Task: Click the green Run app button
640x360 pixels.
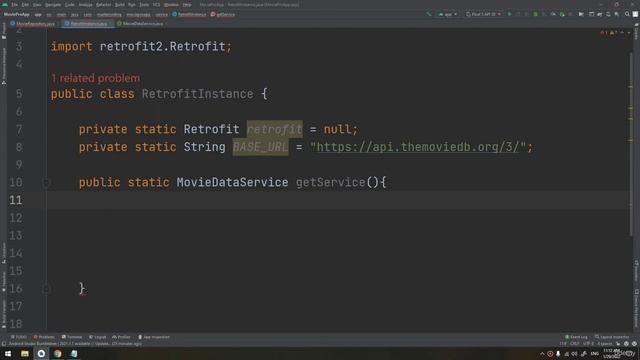Action: 509,14
